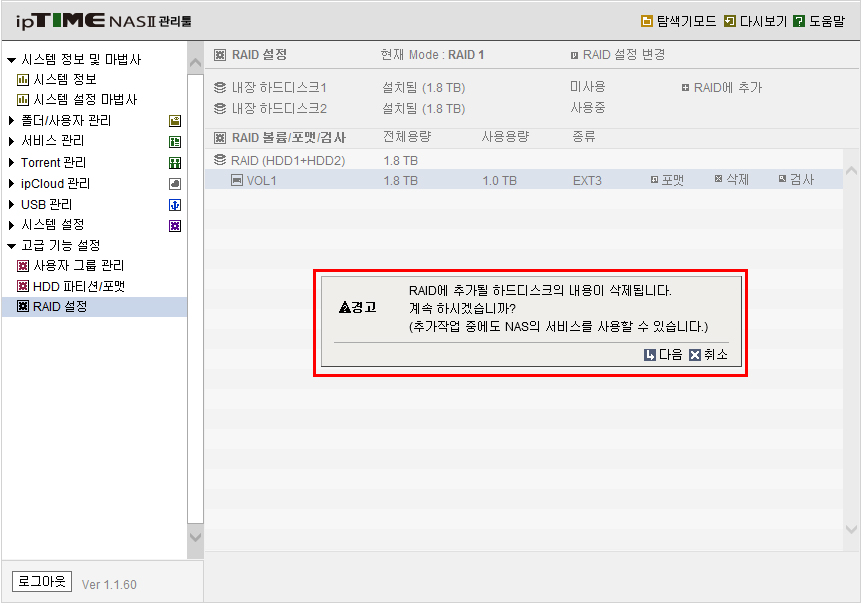Viewport: 866px width, 606px height.
Task: Click the RAID에 추가 link
Action: point(722,87)
